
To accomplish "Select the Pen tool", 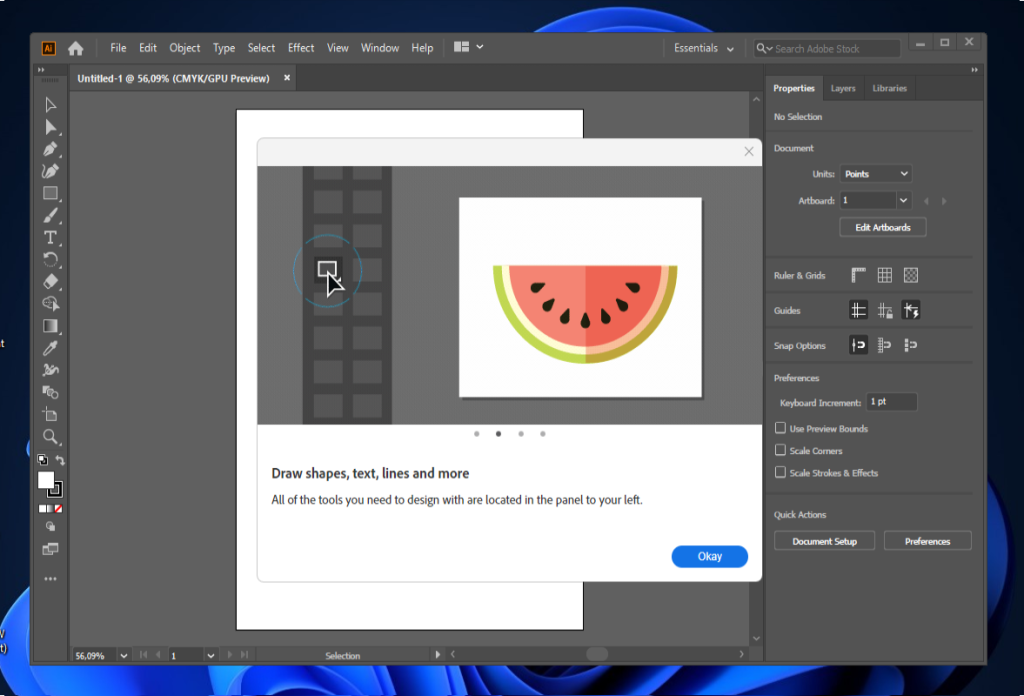I will tap(50, 150).
